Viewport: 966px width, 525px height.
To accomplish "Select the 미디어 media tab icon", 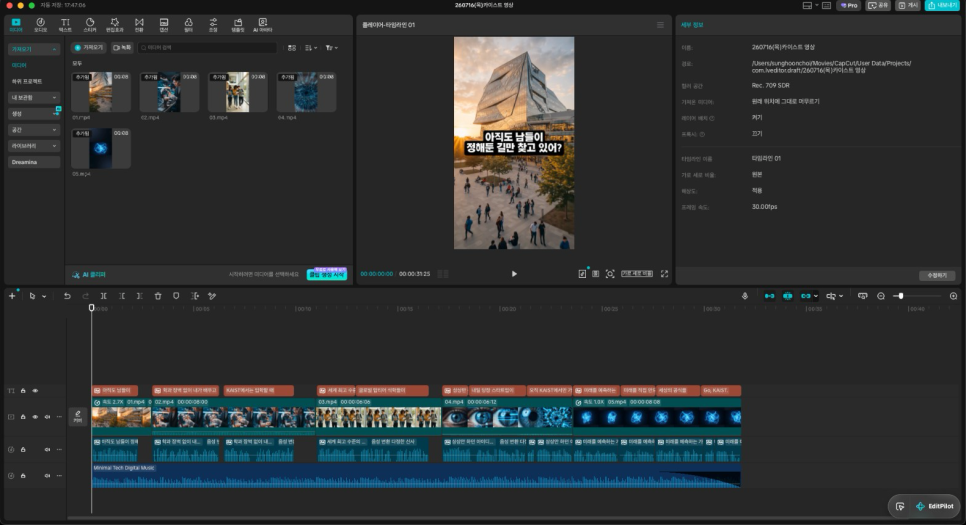I will coord(16,25).
